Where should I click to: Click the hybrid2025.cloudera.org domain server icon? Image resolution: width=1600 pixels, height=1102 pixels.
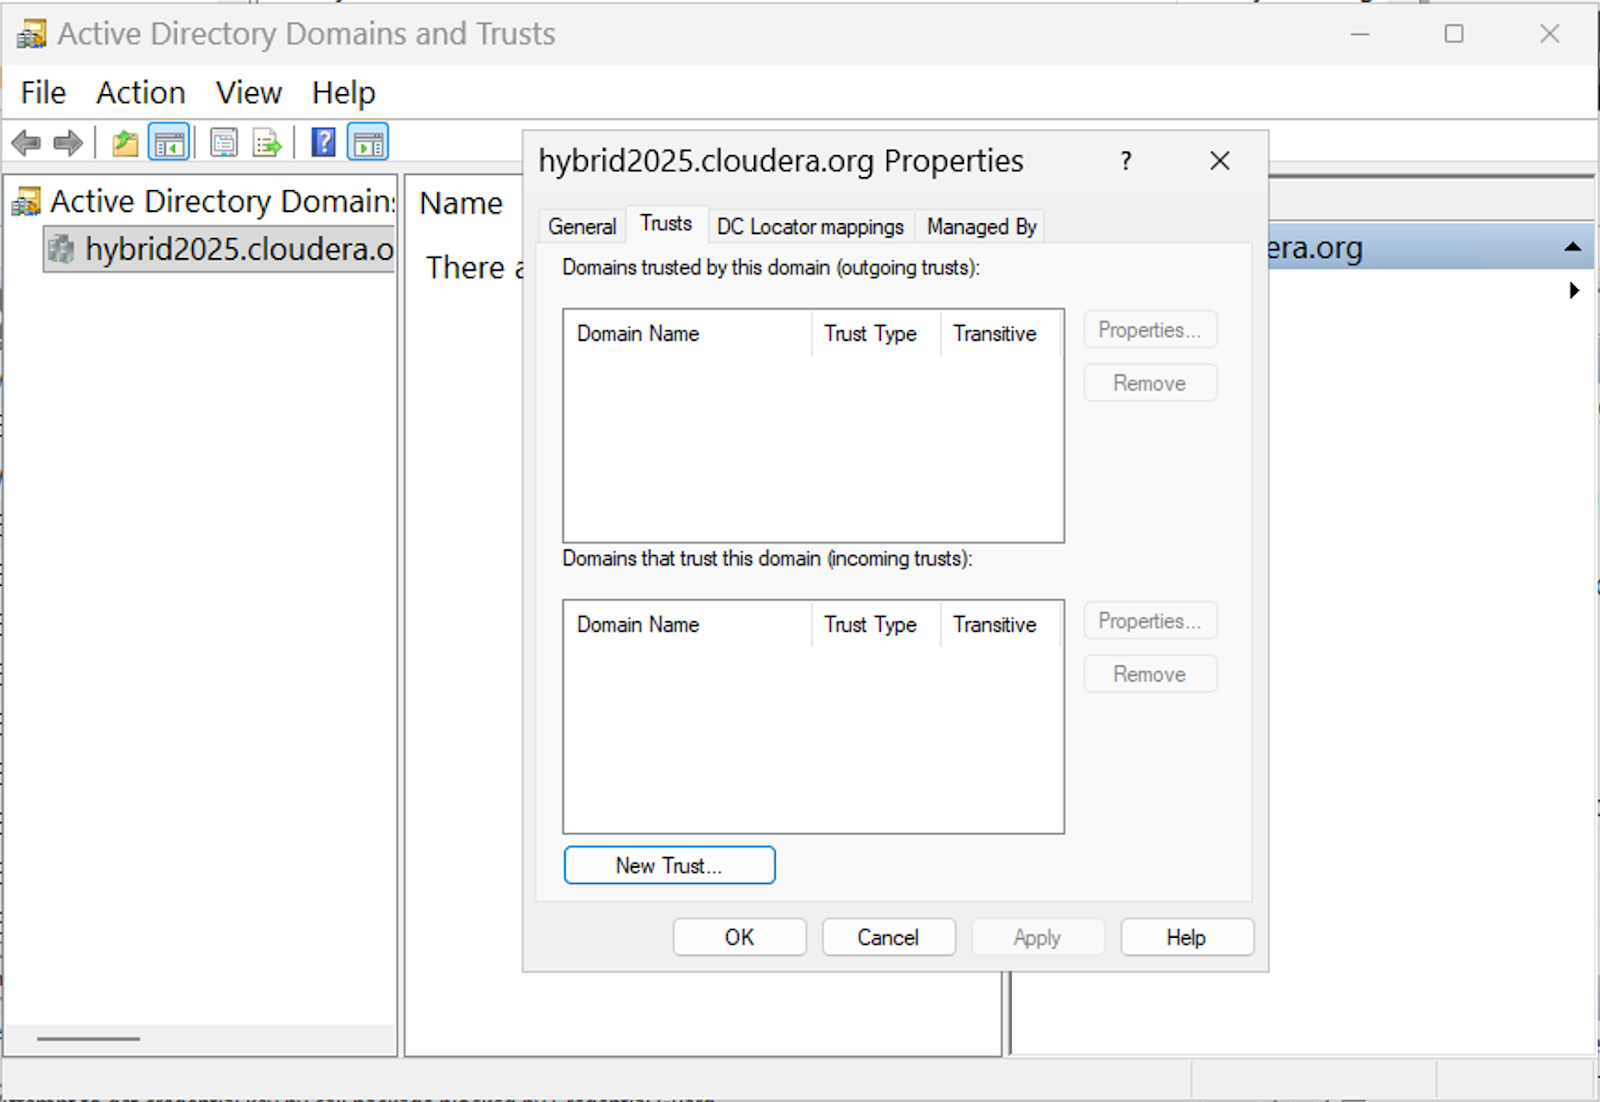61,248
